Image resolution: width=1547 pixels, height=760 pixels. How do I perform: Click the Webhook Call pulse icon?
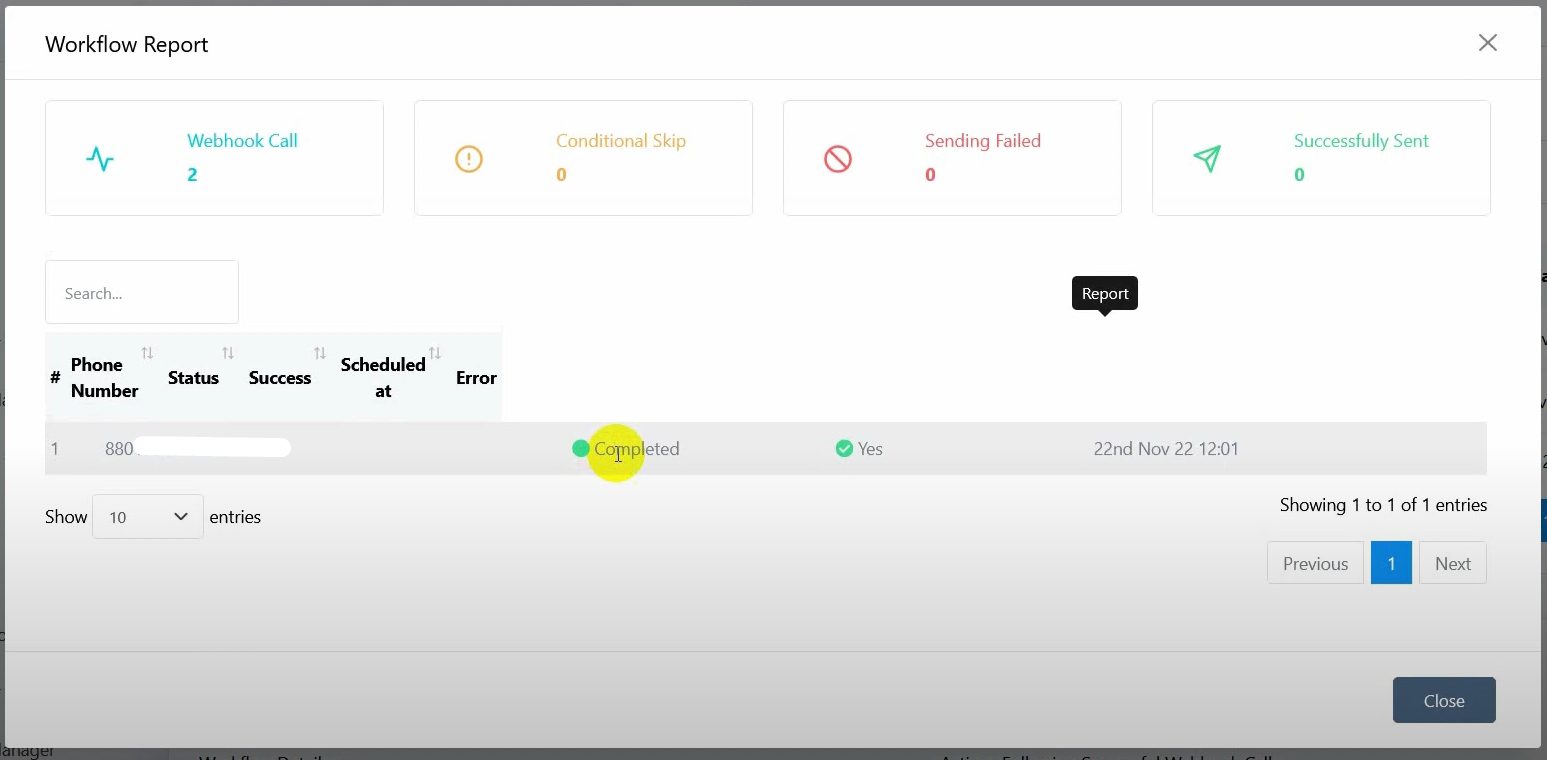(x=100, y=159)
